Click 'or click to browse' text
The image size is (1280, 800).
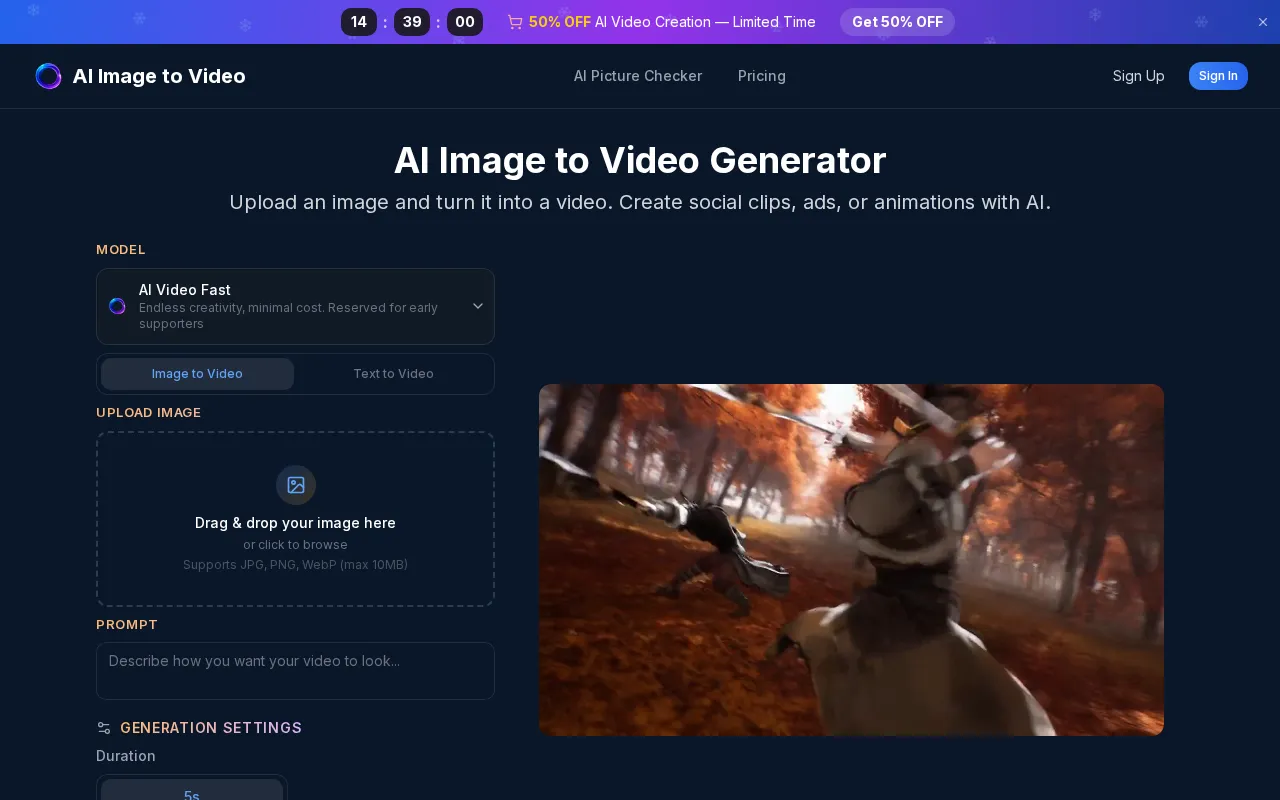(x=295, y=545)
